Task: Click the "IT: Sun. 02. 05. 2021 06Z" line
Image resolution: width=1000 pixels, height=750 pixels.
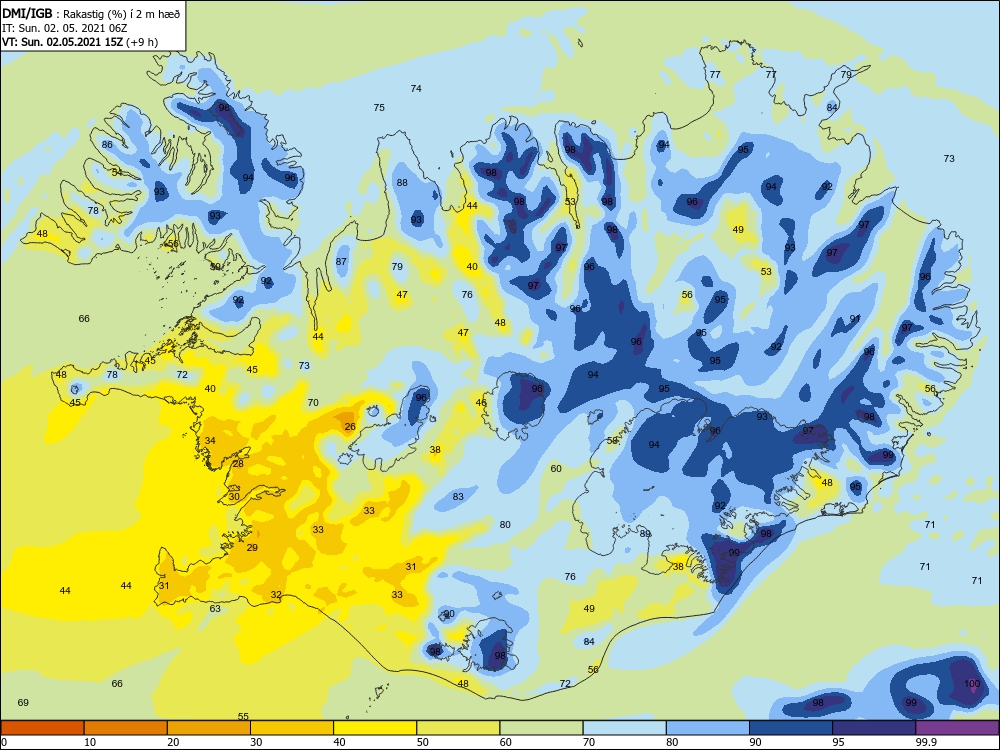Action: point(67,28)
